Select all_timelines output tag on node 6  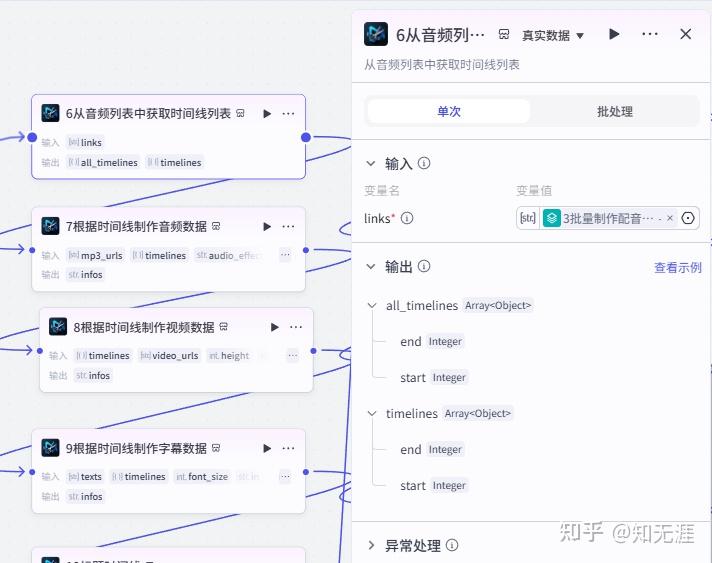103,163
